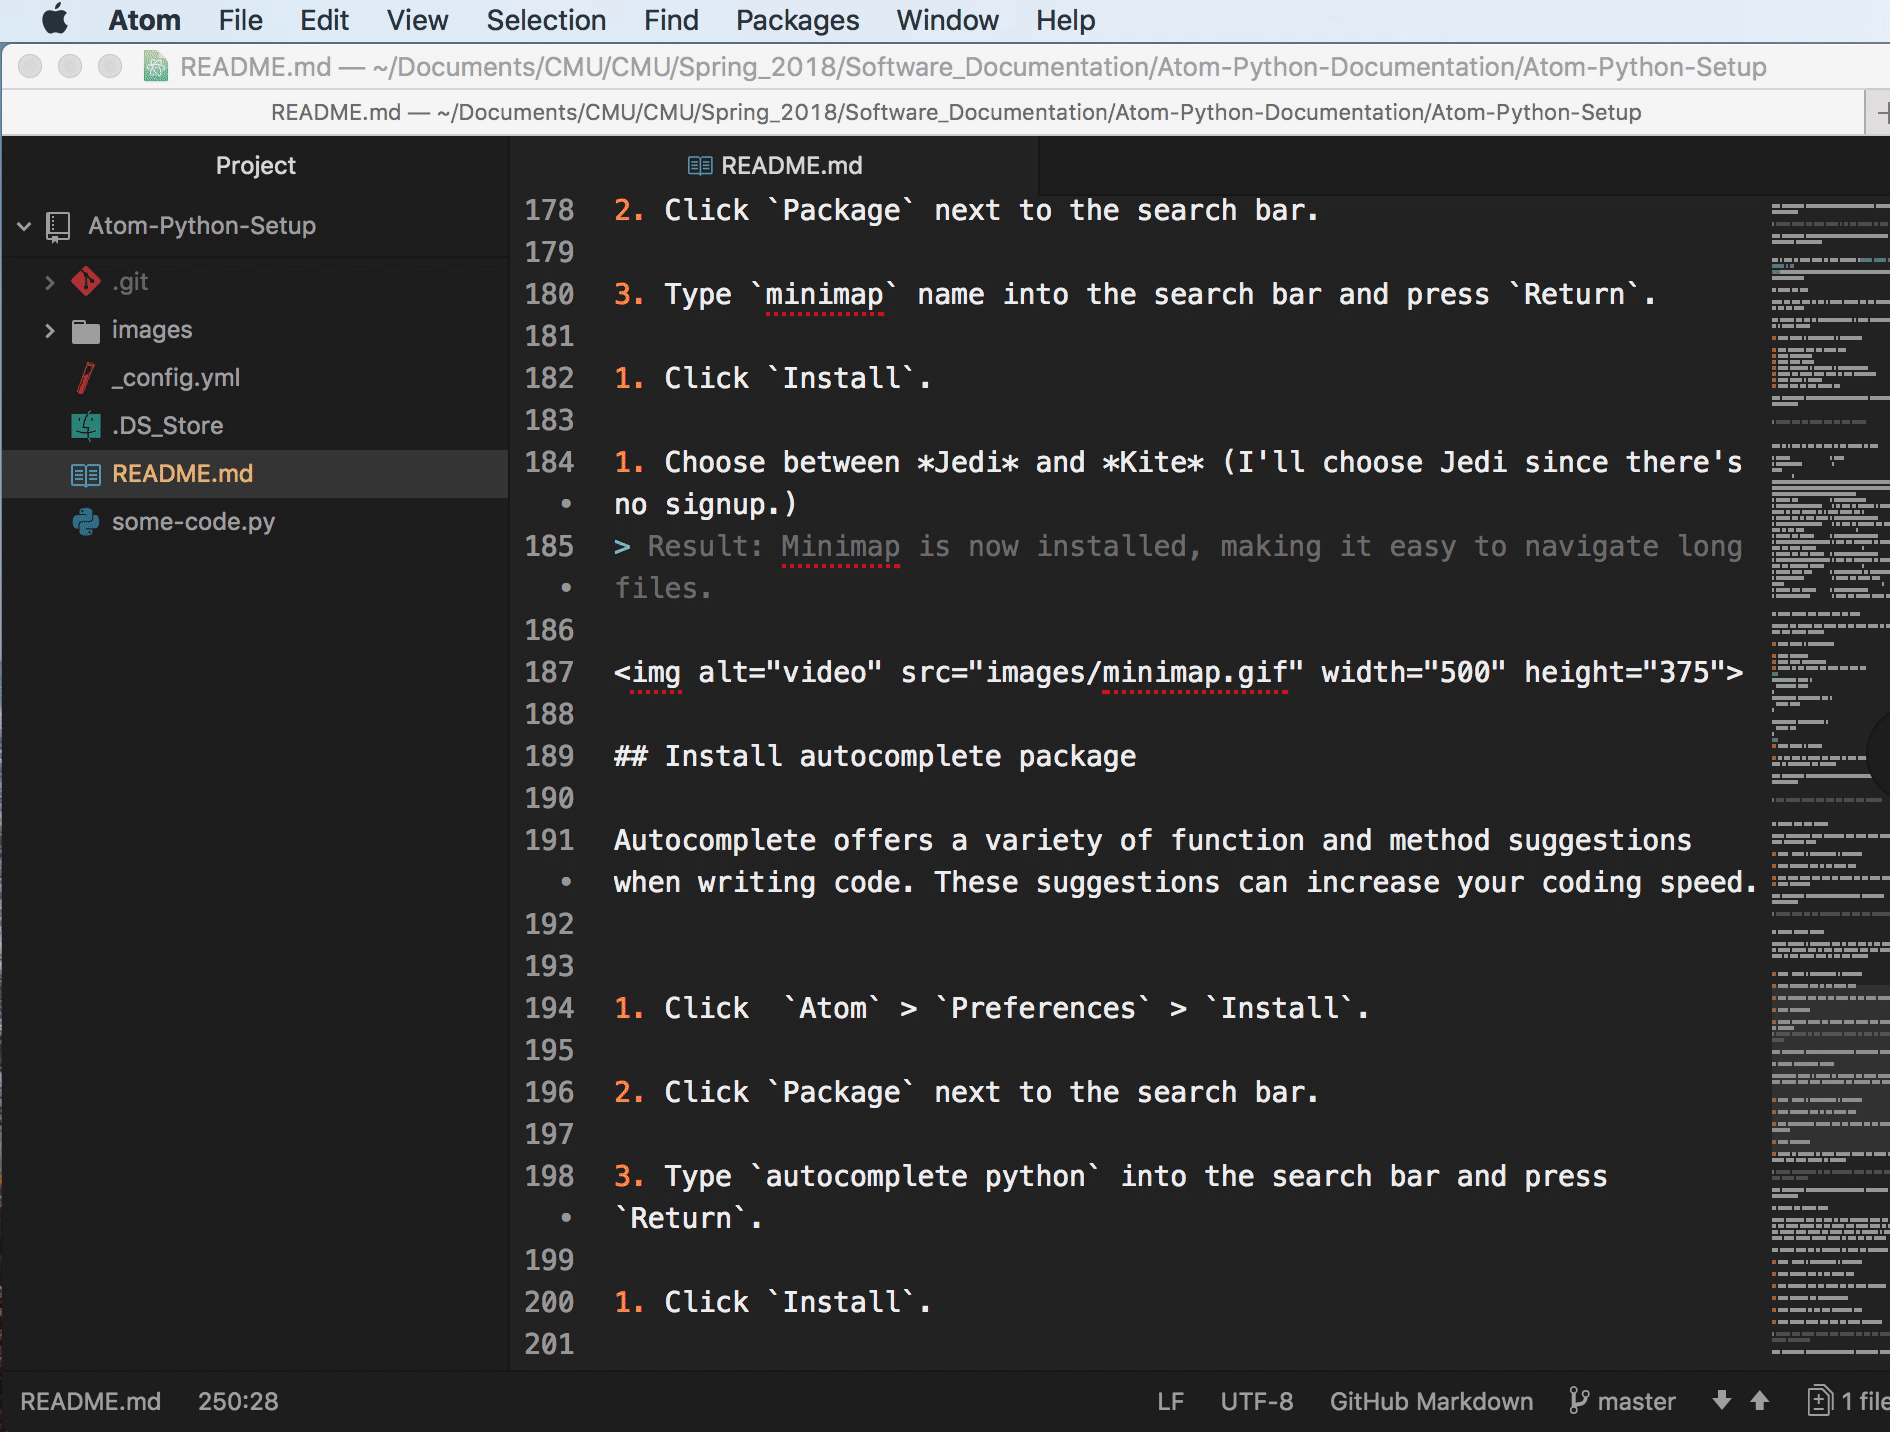Viewport: 1890px width, 1432px height.
Task: Click the img tag line with minimap.gif
Action: point(1178,672)
